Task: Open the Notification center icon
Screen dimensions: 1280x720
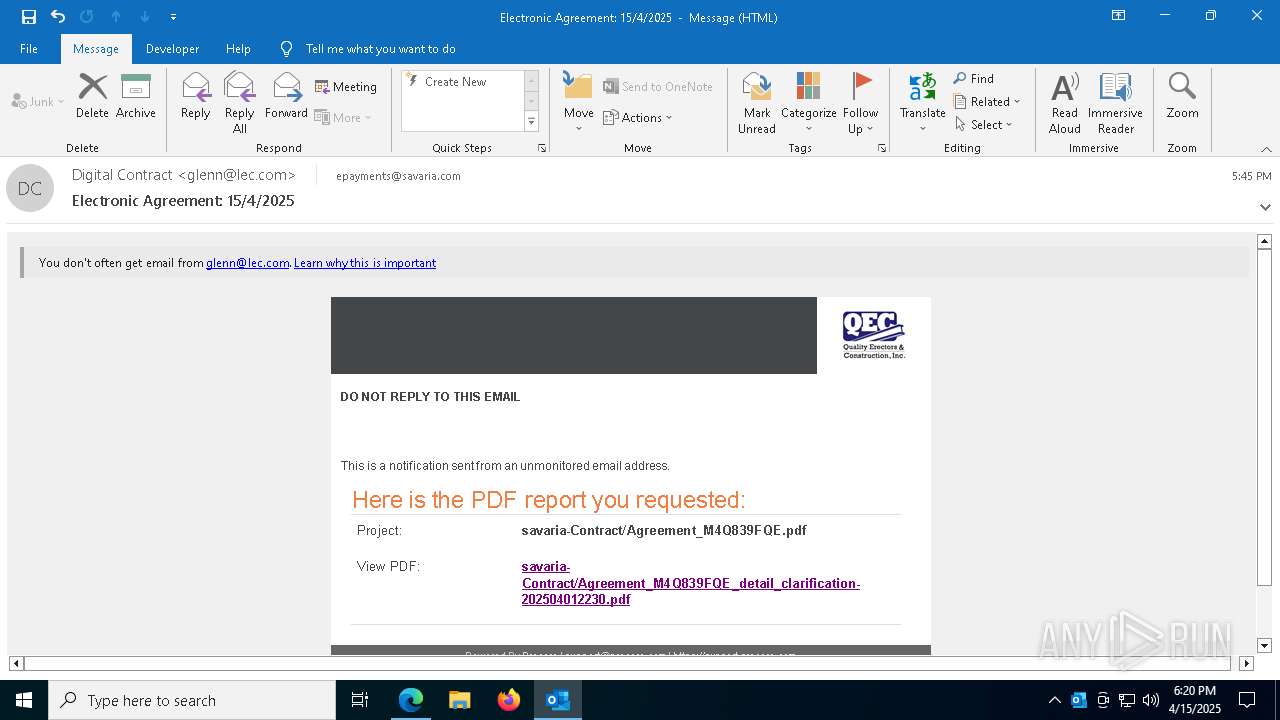Action: pos(1247,700)
